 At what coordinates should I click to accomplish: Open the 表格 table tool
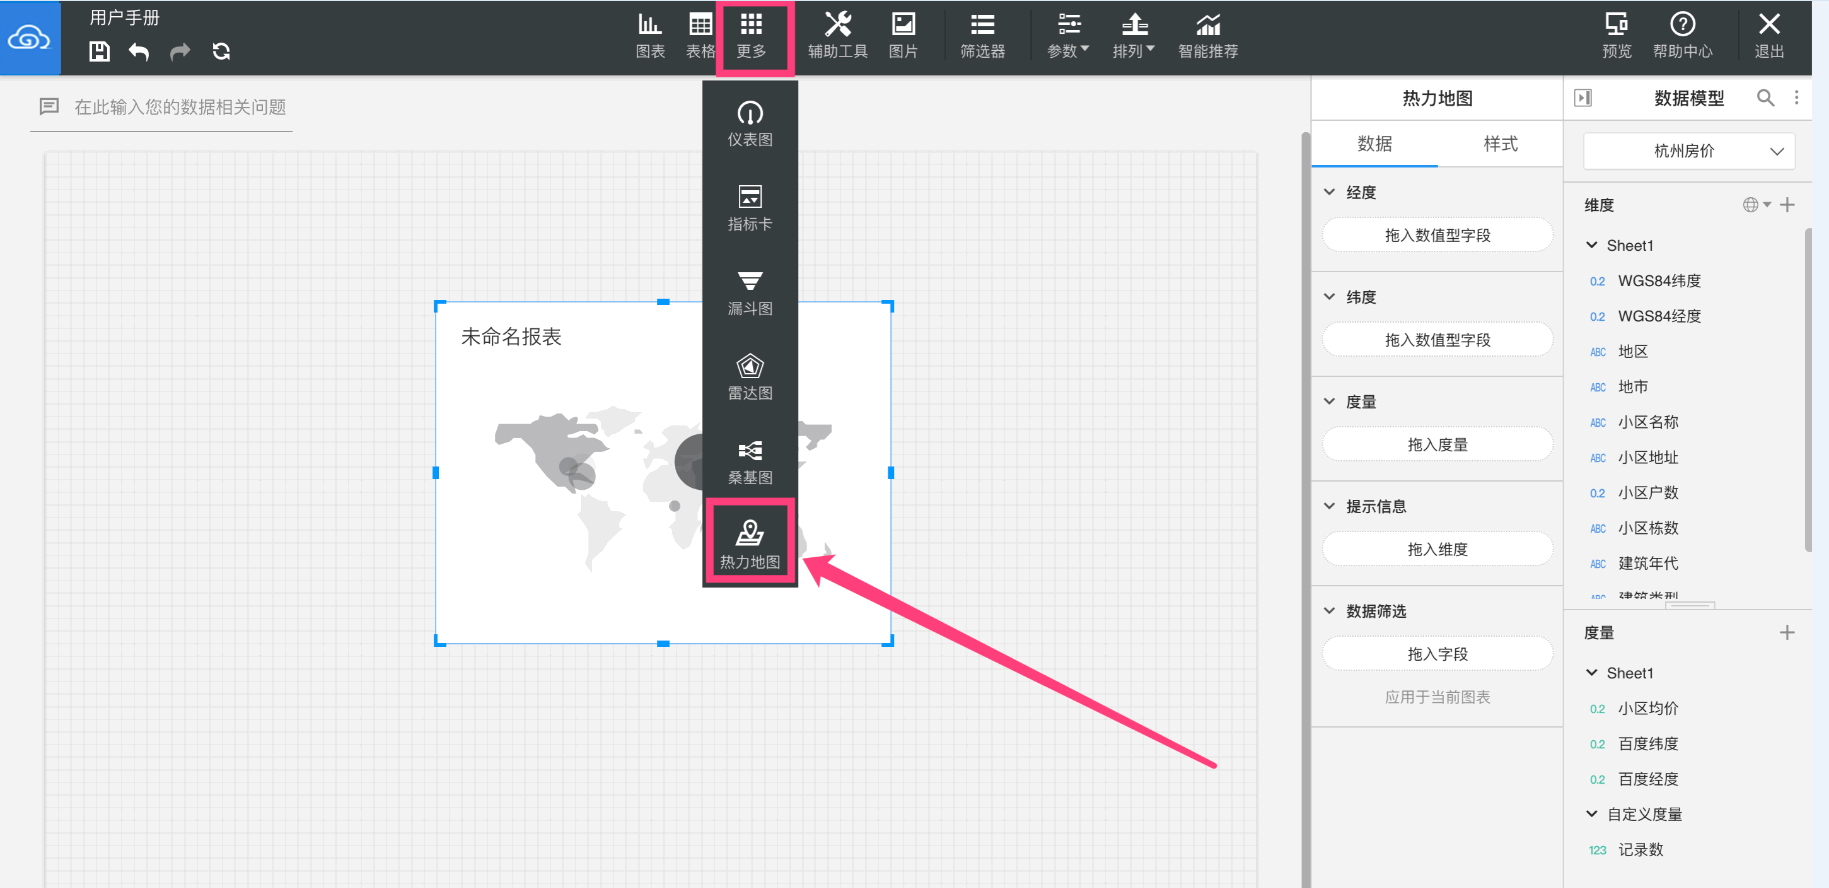[x=700, y=36]
